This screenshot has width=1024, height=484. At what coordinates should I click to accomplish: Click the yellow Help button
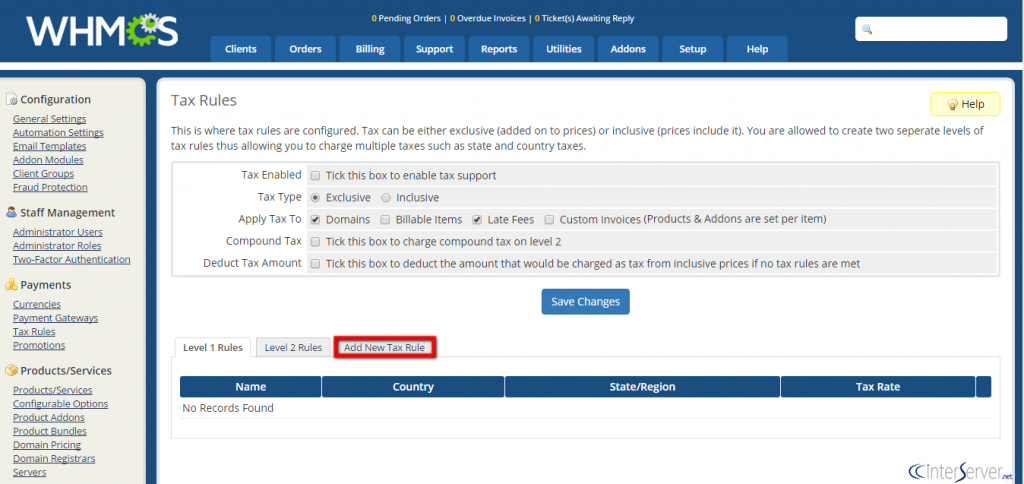tap(965, 105)
